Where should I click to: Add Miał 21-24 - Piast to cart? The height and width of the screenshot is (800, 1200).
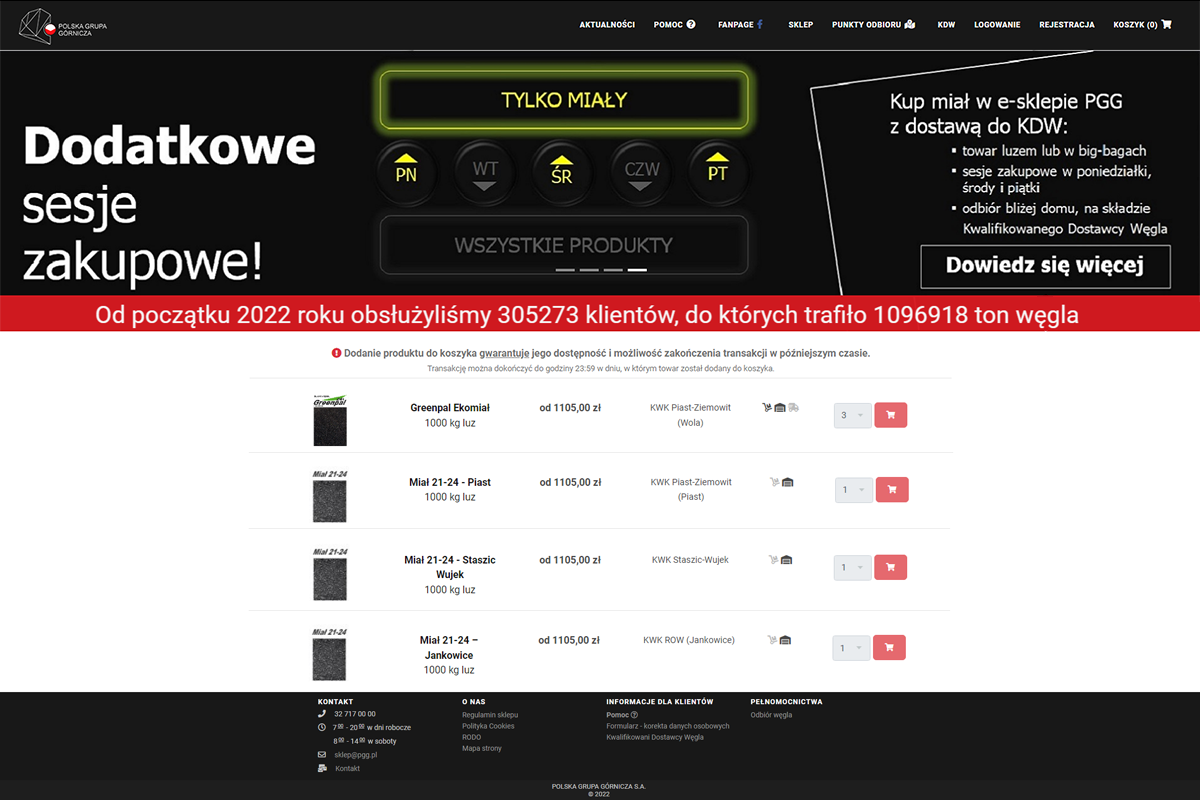[892, 490]
